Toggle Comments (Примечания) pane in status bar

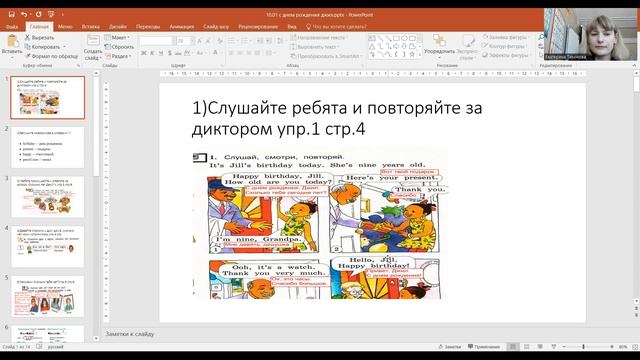point(484,347)
